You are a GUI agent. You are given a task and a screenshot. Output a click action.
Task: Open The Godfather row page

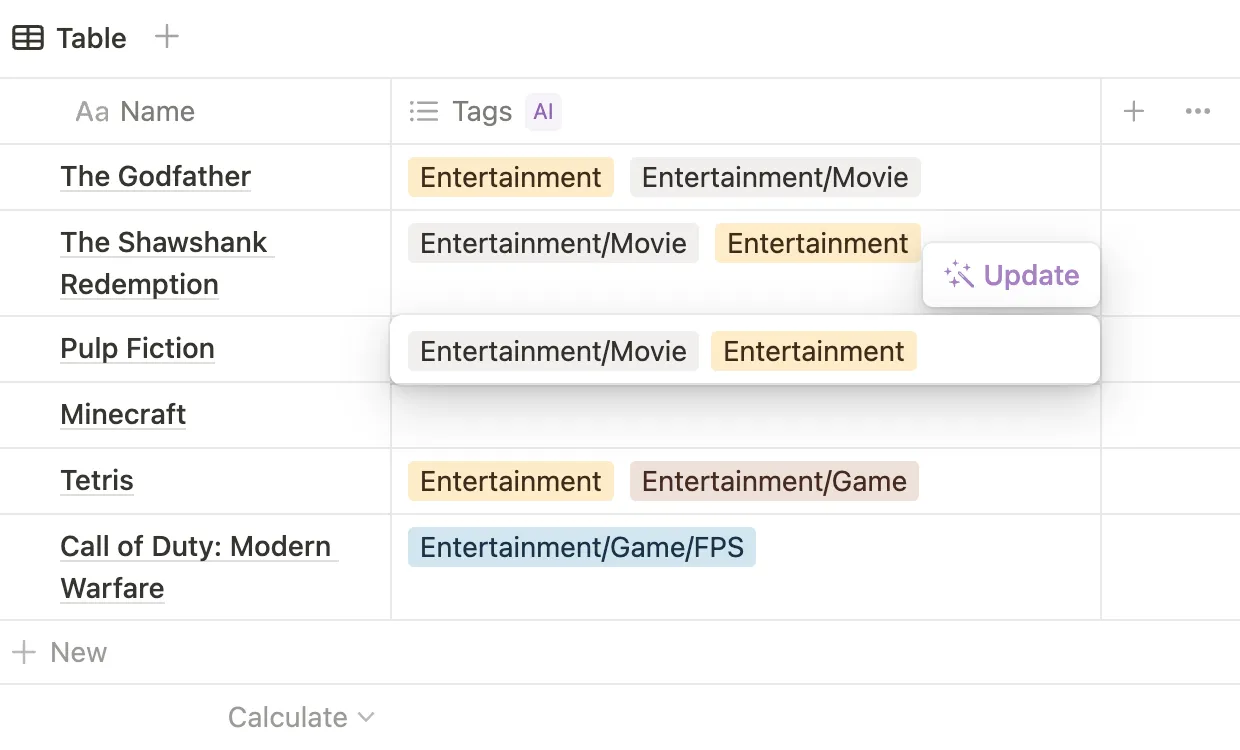(x=155, y=176)
